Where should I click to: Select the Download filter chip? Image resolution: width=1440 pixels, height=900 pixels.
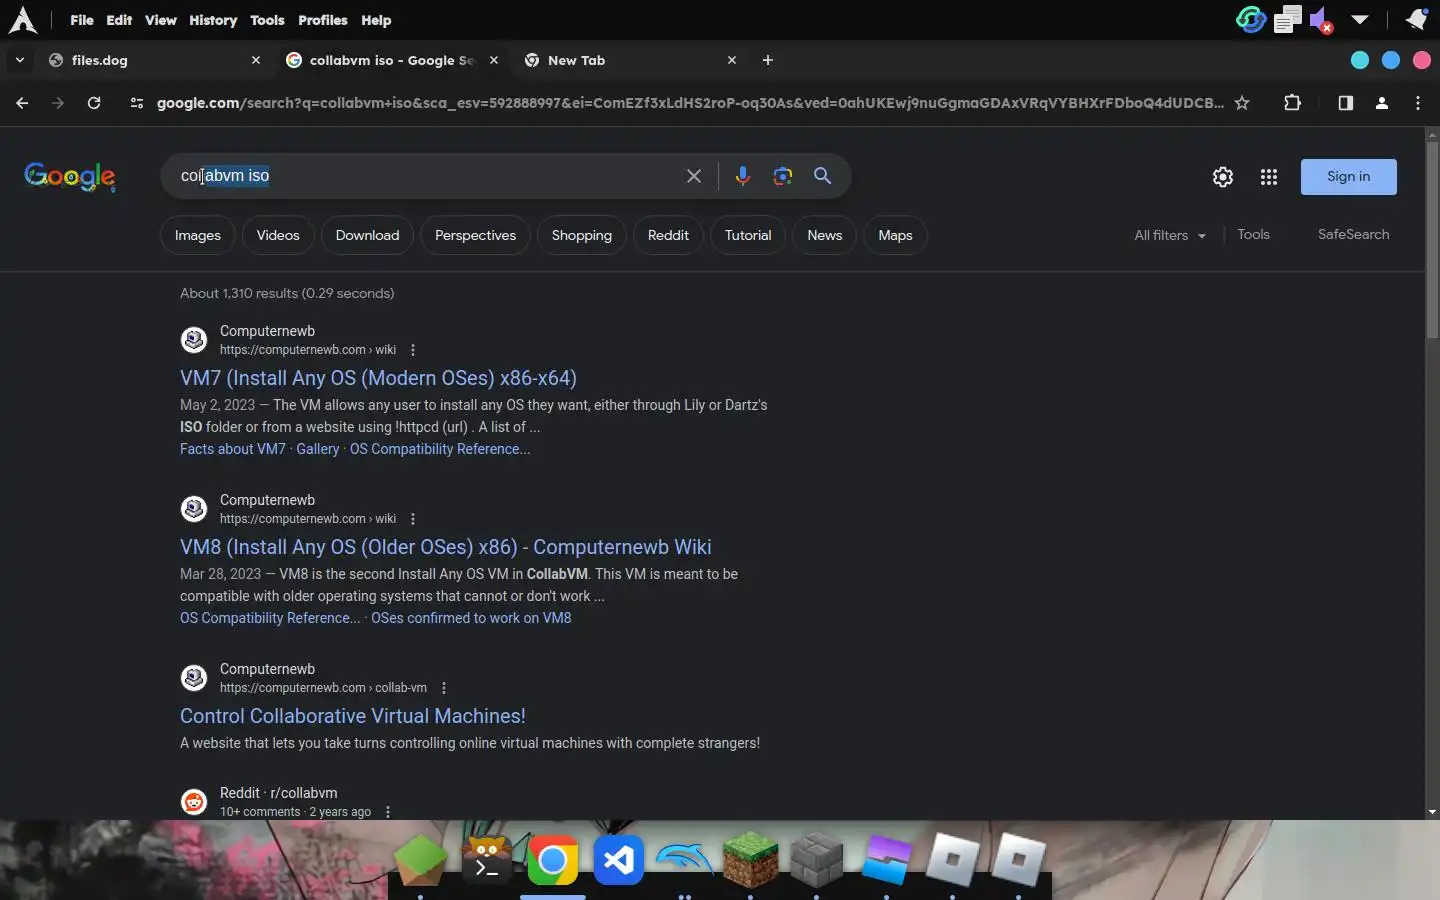click(367, 235)
